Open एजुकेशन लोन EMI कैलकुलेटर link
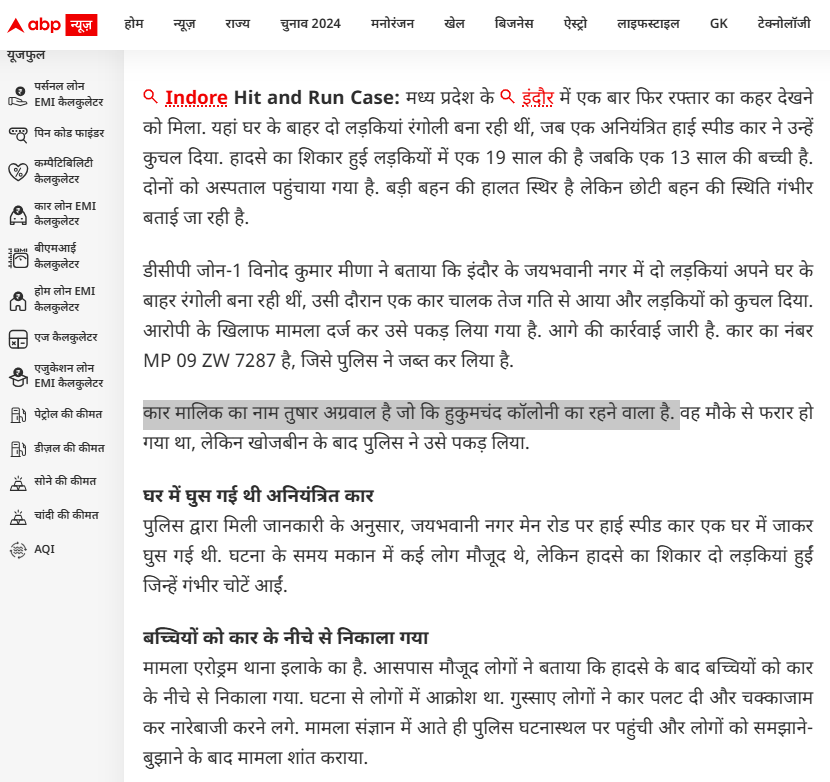 [69, 375]
